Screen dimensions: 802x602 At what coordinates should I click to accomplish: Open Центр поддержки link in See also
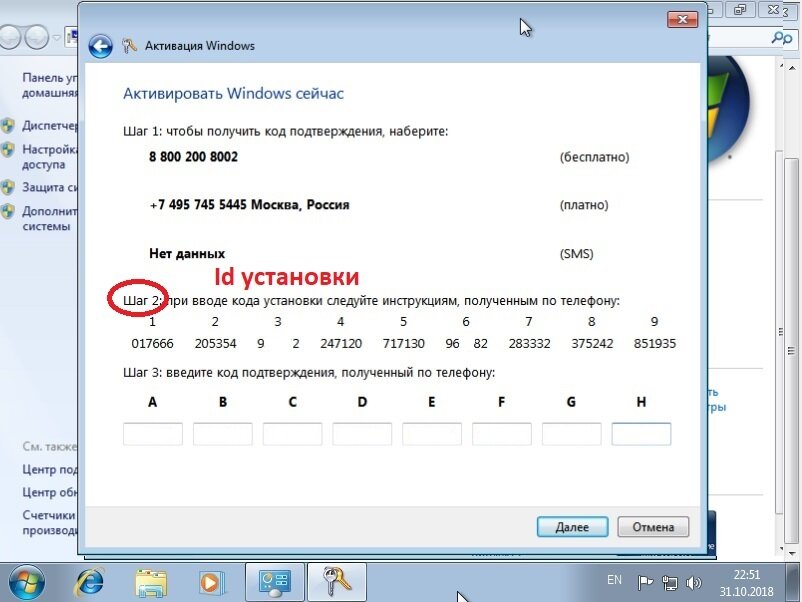click(x=50, y=469)
